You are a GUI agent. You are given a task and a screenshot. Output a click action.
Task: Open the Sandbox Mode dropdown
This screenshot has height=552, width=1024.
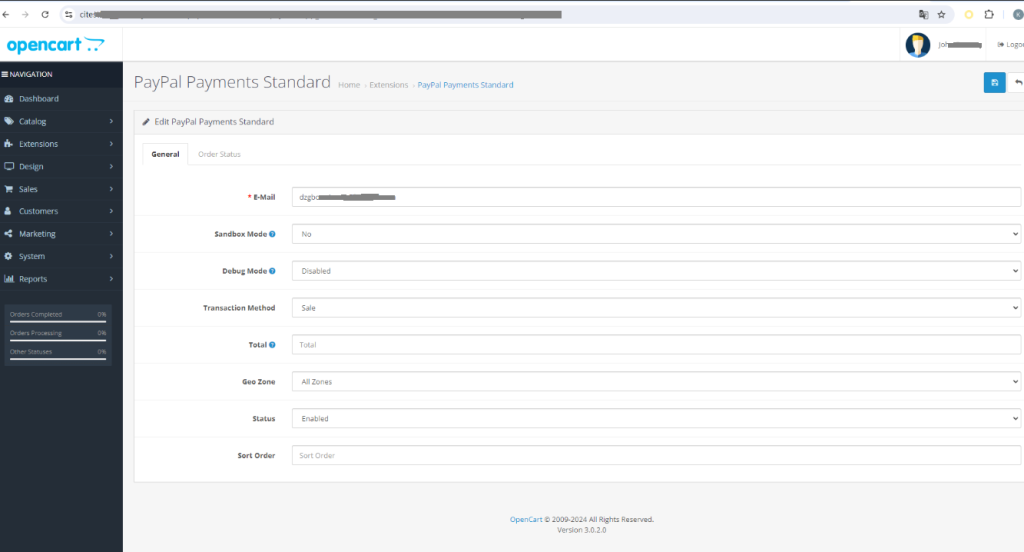[656, 234]
